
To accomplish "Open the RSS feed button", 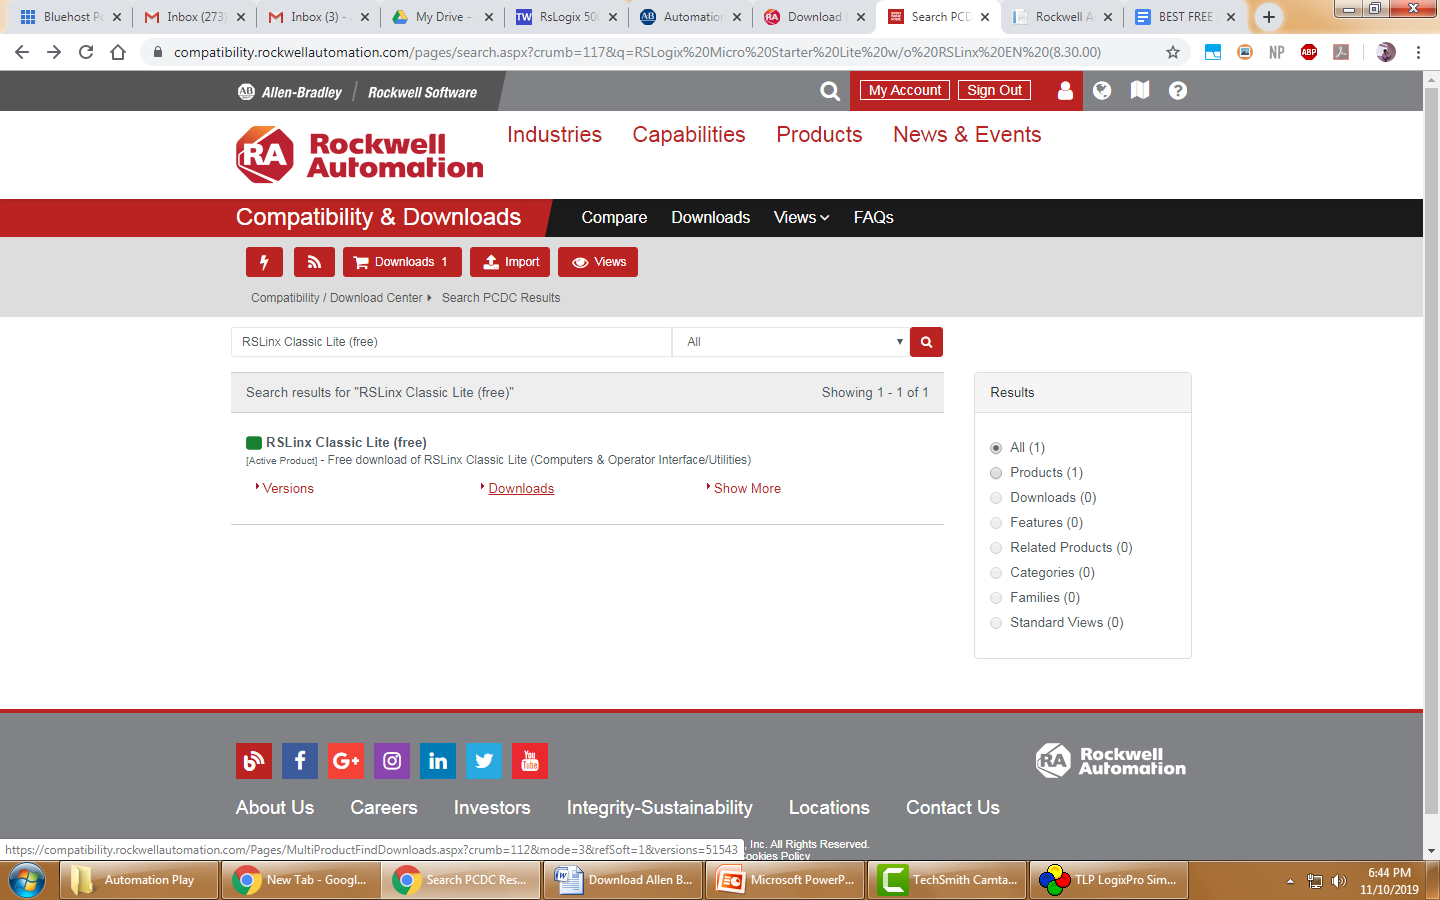I will (x=314, y=262).
